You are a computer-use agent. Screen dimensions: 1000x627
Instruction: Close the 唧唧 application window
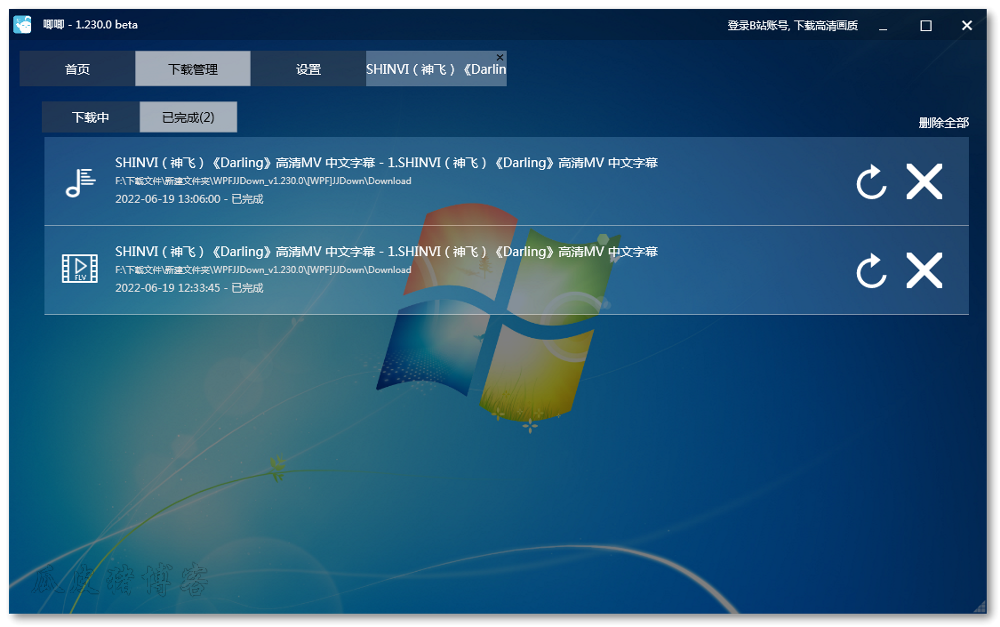[967, 26]
